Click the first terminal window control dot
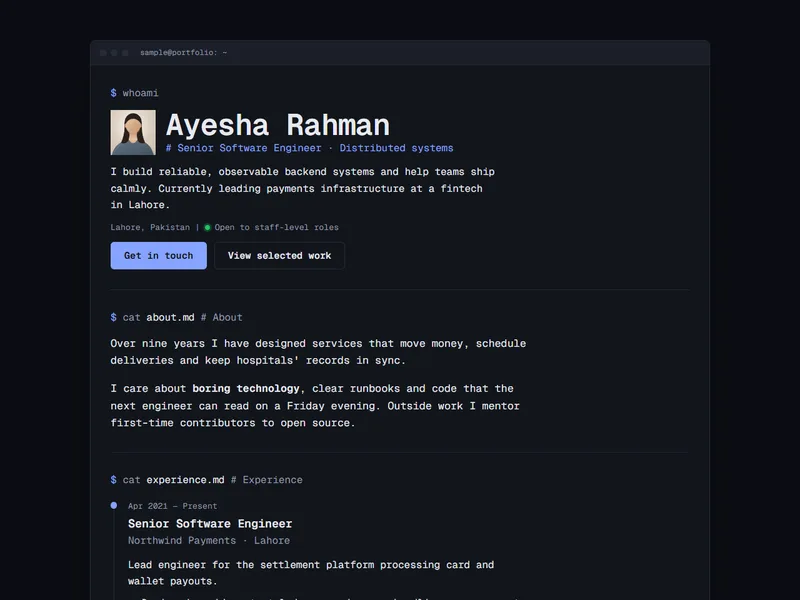The height and width of the screenshot is (600, 800). tap(103, 53)
